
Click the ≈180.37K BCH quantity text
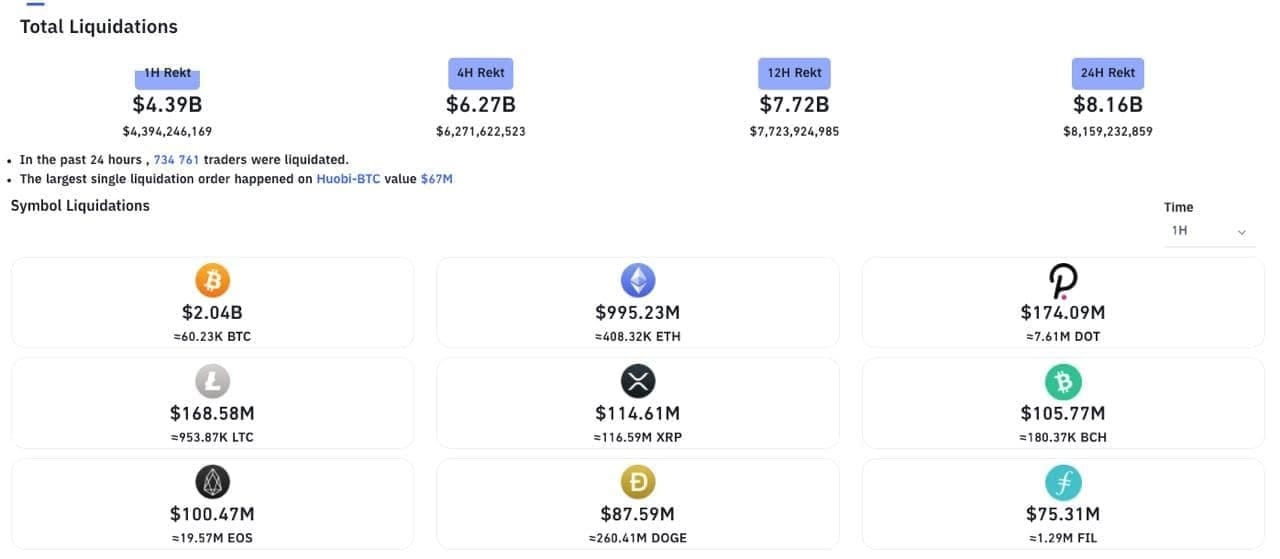(1063, 438)
